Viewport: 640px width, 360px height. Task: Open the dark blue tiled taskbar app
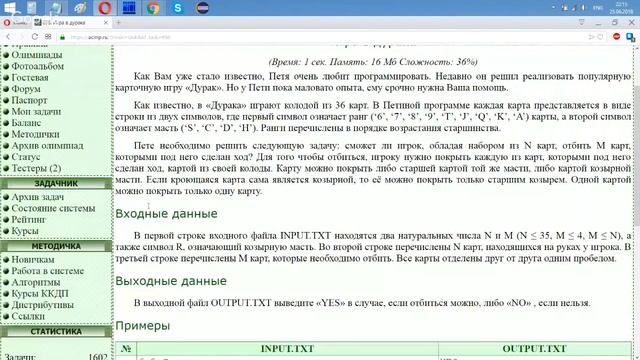click(129, 8)
